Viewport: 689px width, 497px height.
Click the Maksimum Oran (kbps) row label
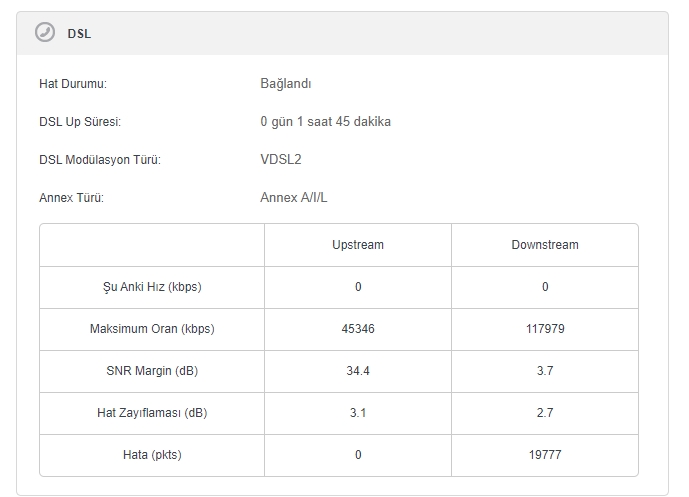[152, 329]
